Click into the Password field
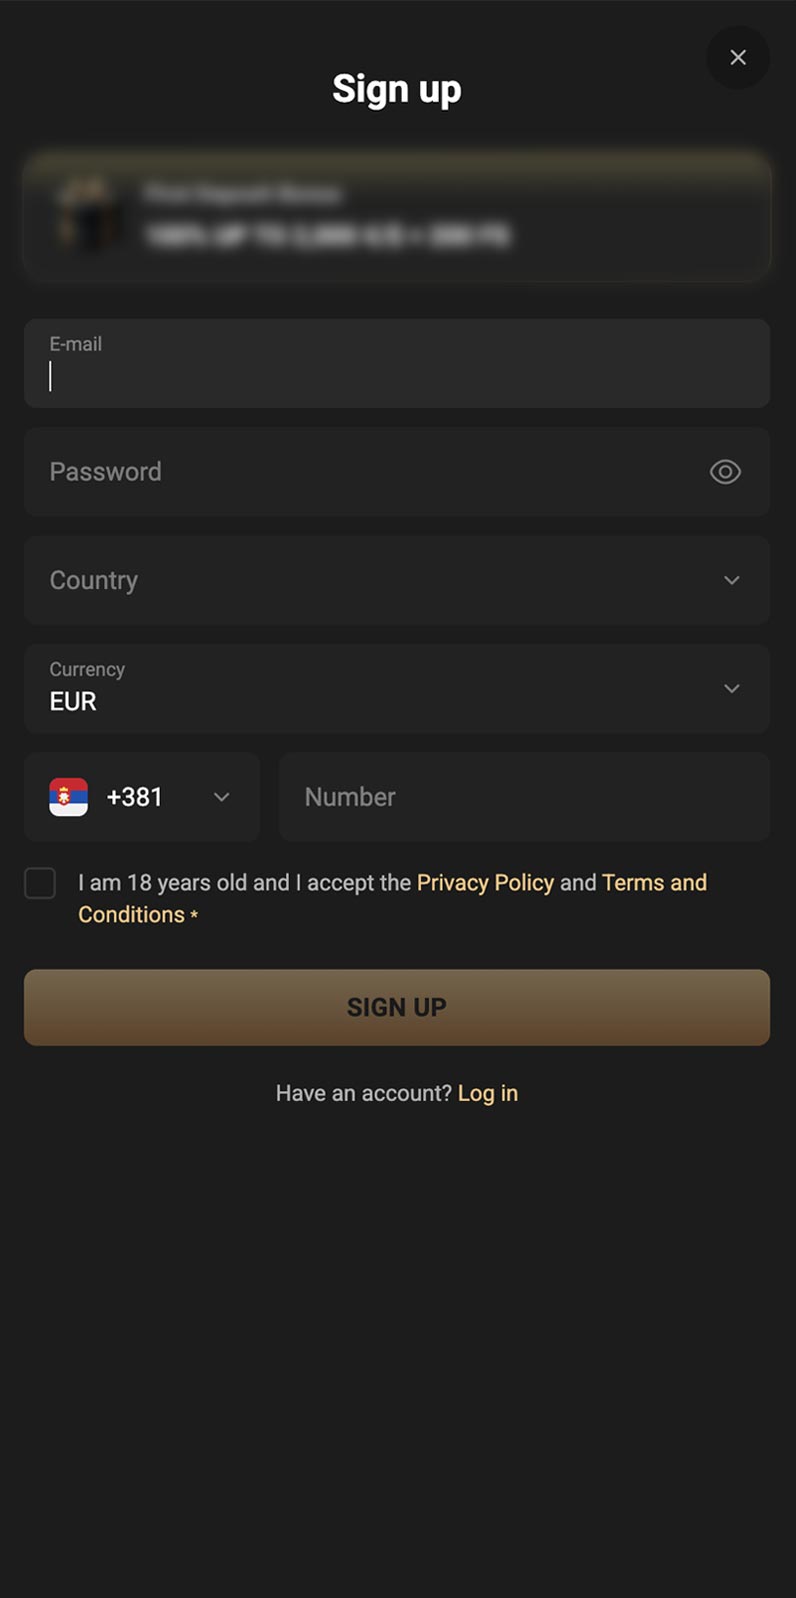Screen dimensions: 796x1598 [x=370, y=472]
